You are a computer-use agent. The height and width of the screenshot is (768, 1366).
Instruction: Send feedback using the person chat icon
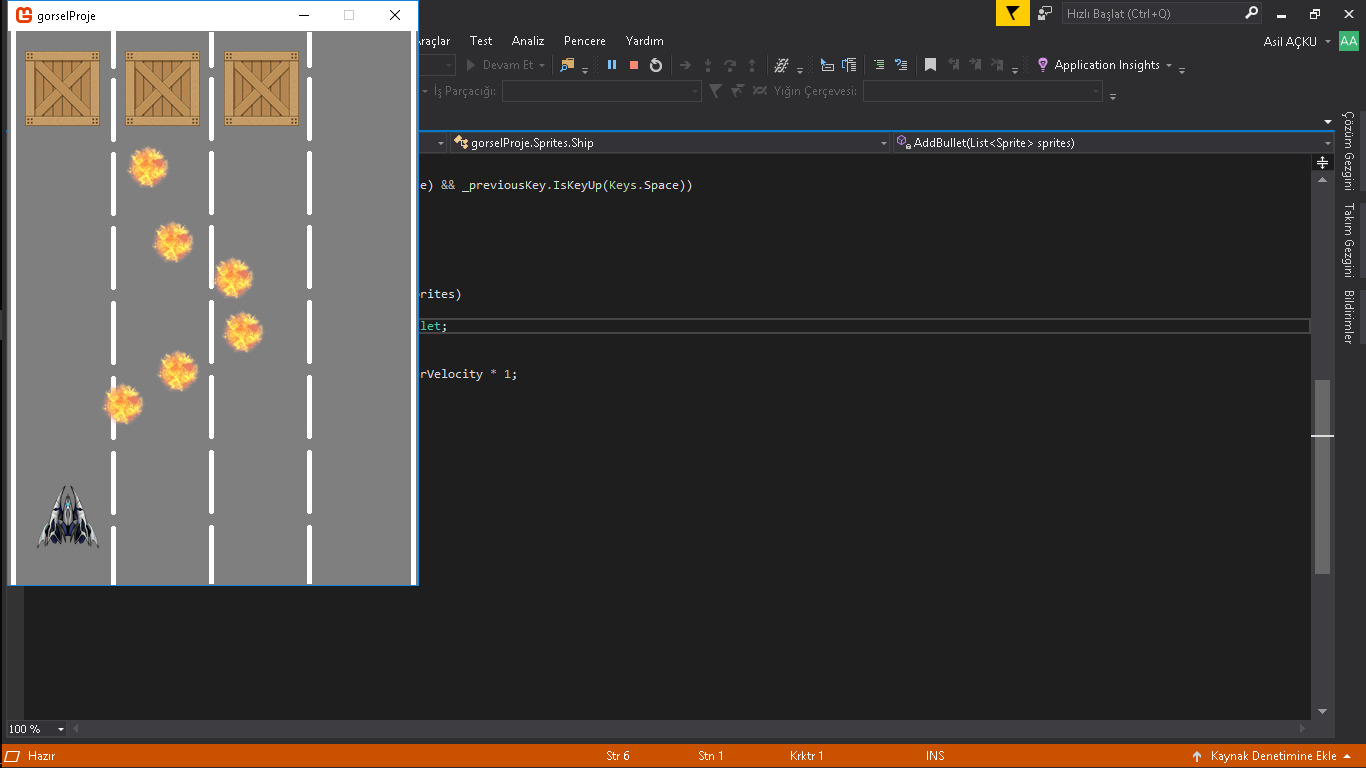[x=1045, y=13]
